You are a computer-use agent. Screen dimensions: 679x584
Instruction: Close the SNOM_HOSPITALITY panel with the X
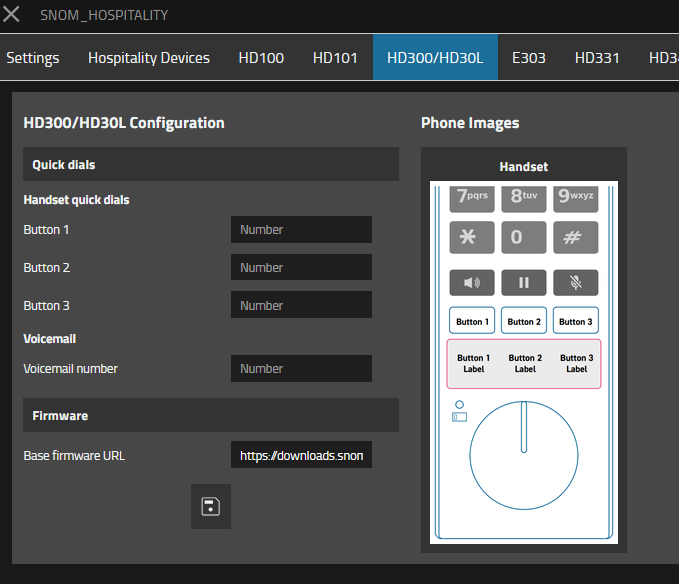(x=11, y=14)
